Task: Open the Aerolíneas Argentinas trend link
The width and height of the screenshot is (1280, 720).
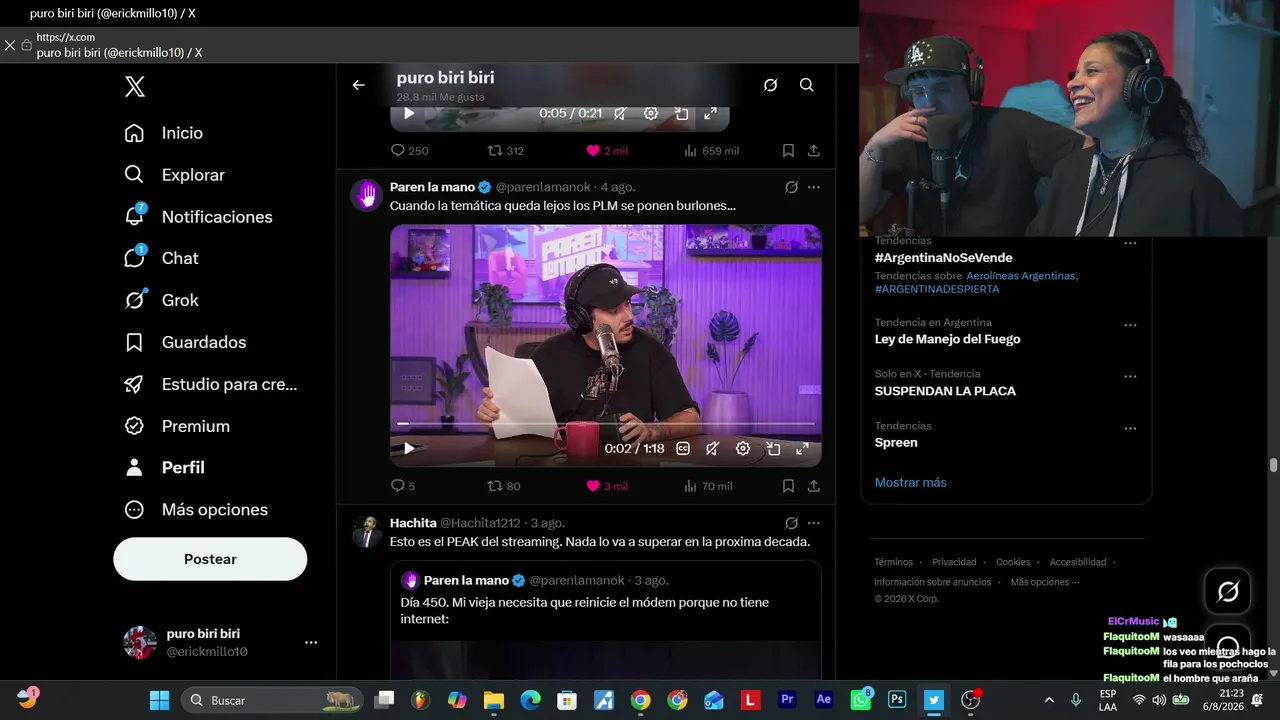Action: 1021,276
